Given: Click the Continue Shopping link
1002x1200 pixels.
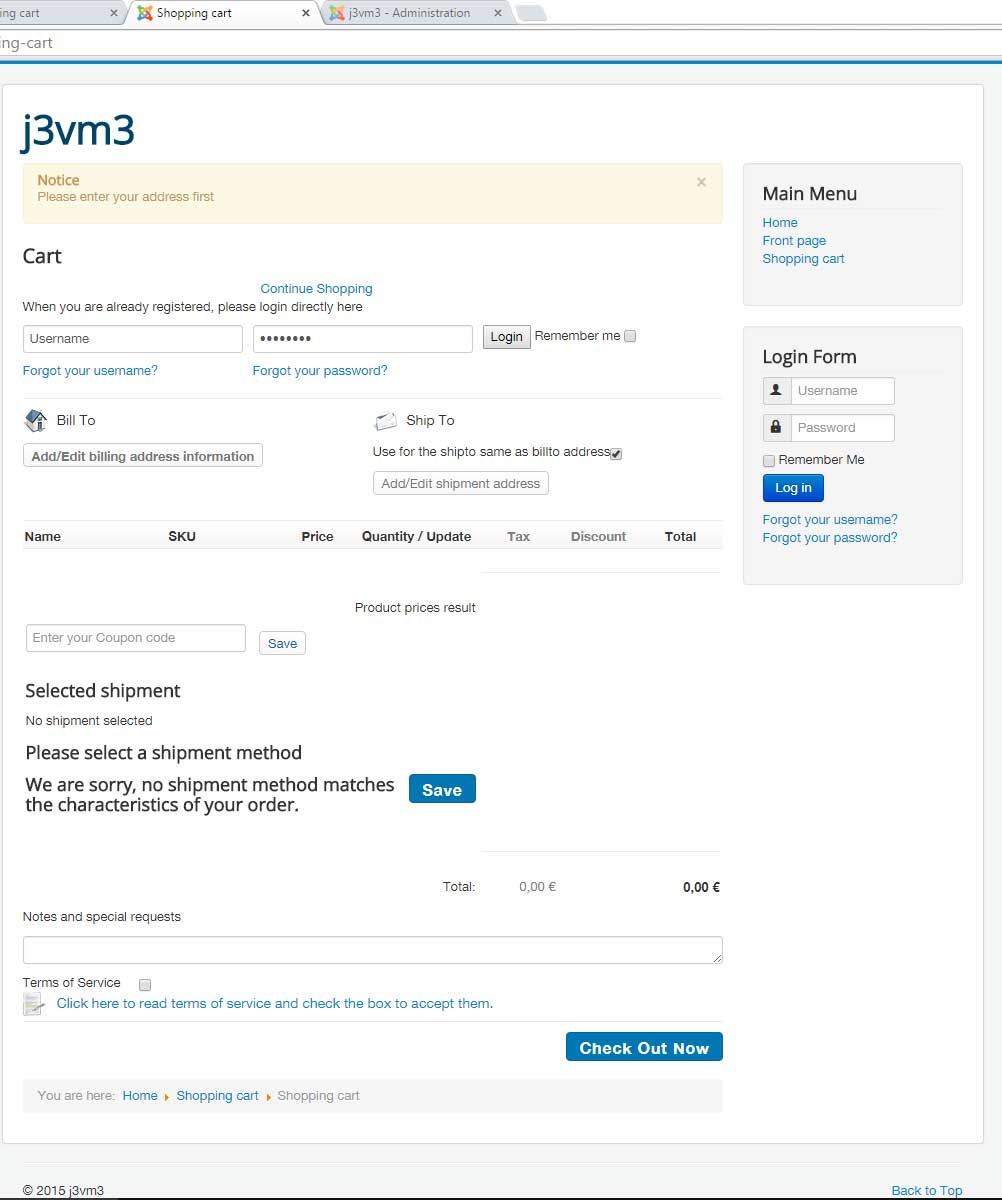Looking at the screenshot, I should pos(316,289).
